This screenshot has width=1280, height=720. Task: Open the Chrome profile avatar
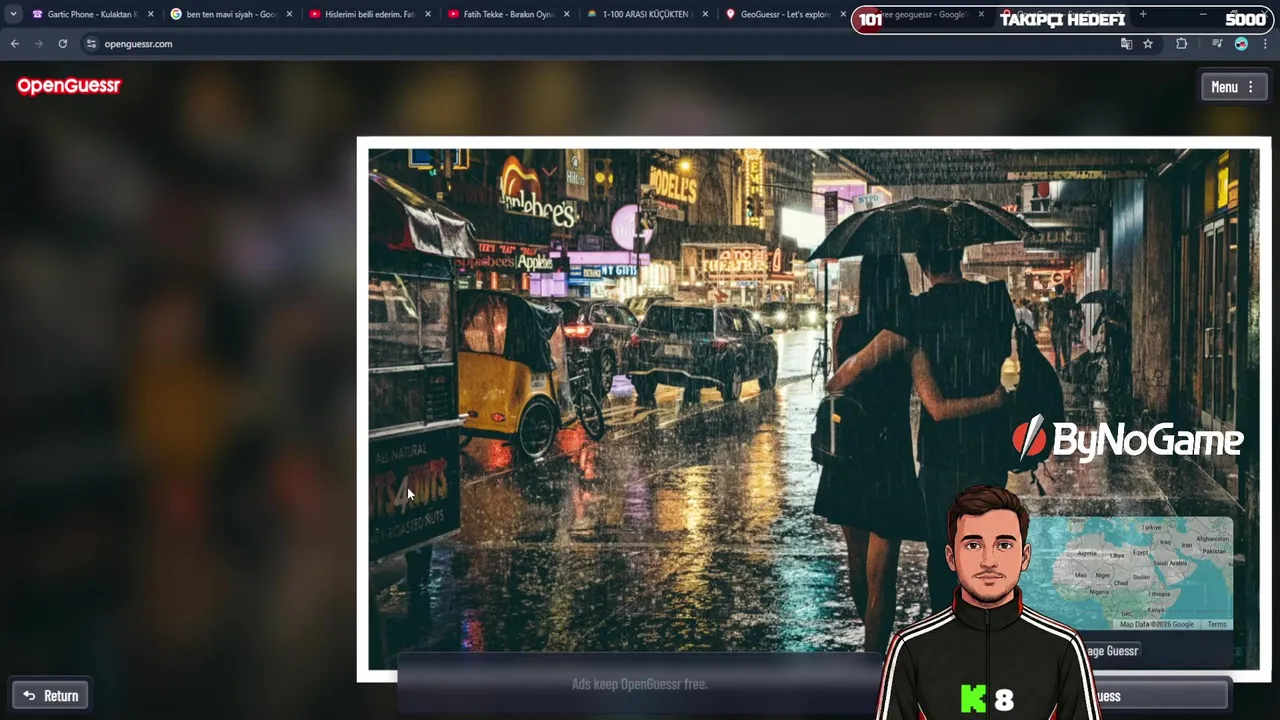[x=1241, y=44]
